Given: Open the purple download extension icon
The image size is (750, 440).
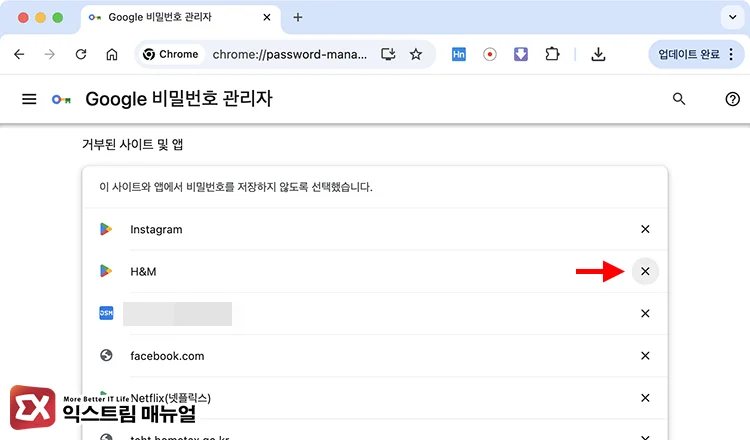Looking at the screenshot, I should [x=521, y=55].
